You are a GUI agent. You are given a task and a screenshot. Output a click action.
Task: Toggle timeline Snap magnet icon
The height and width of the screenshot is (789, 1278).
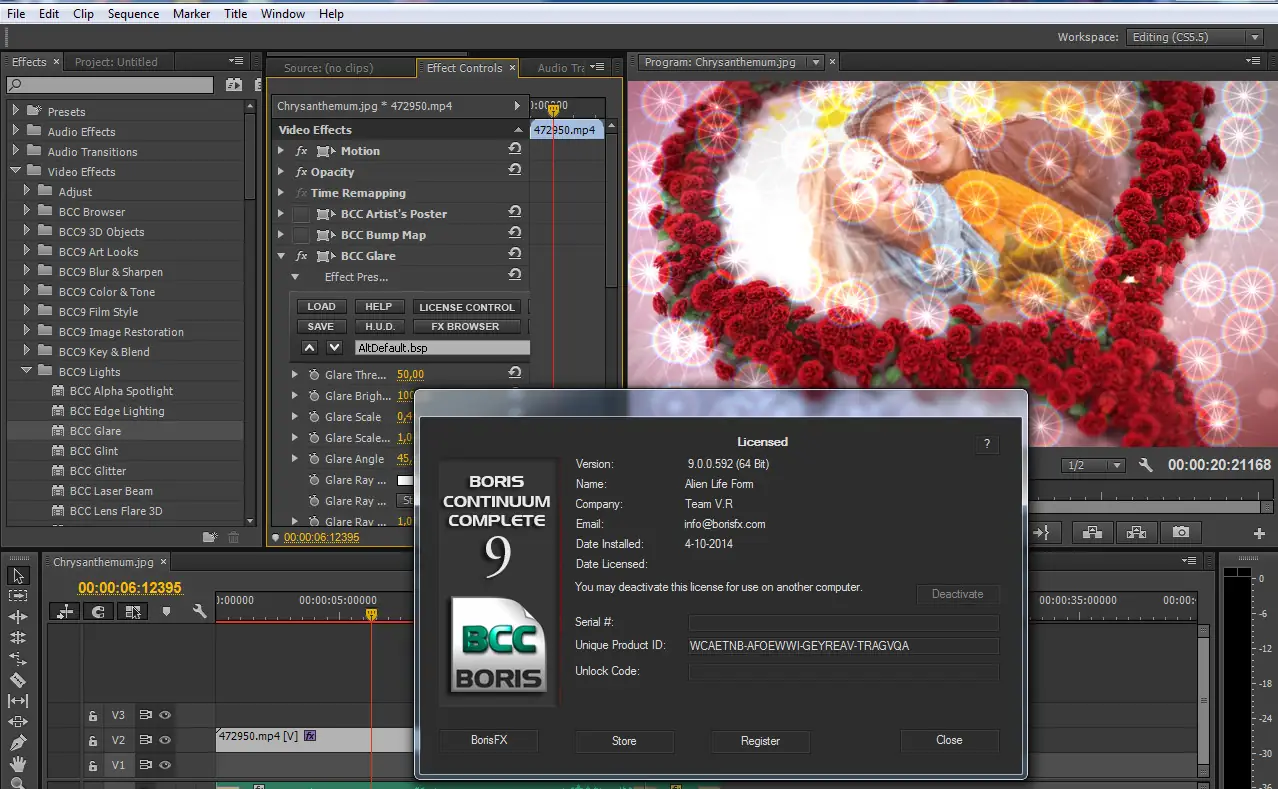[x=98, y=612]
